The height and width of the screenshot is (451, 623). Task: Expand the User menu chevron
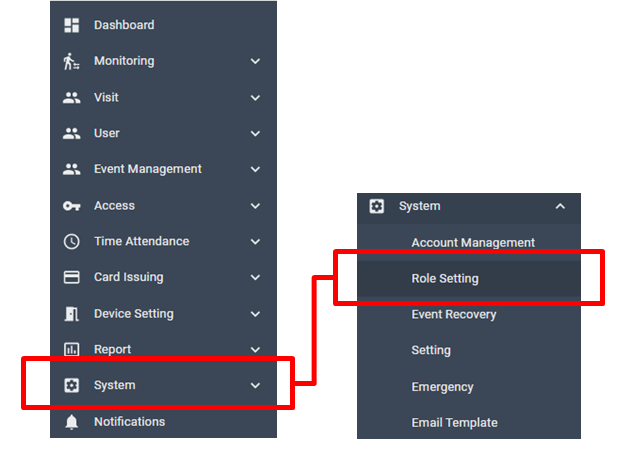click(x=255, y=134)
